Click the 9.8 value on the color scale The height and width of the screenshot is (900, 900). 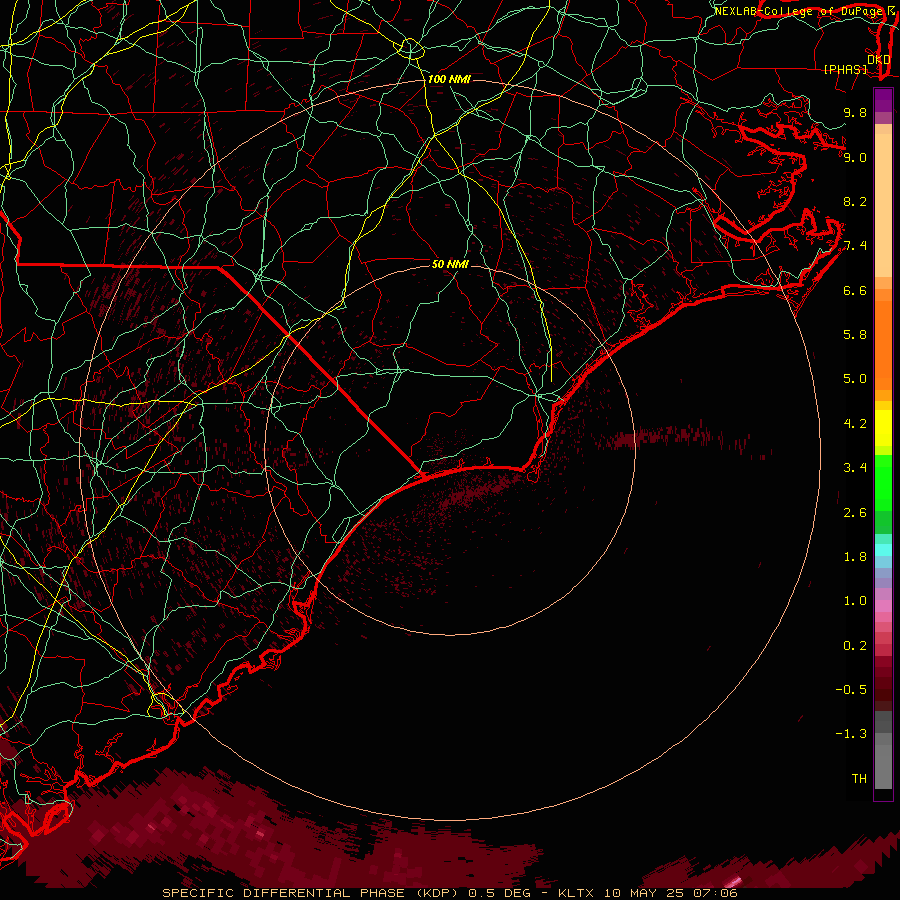[855, 112]
